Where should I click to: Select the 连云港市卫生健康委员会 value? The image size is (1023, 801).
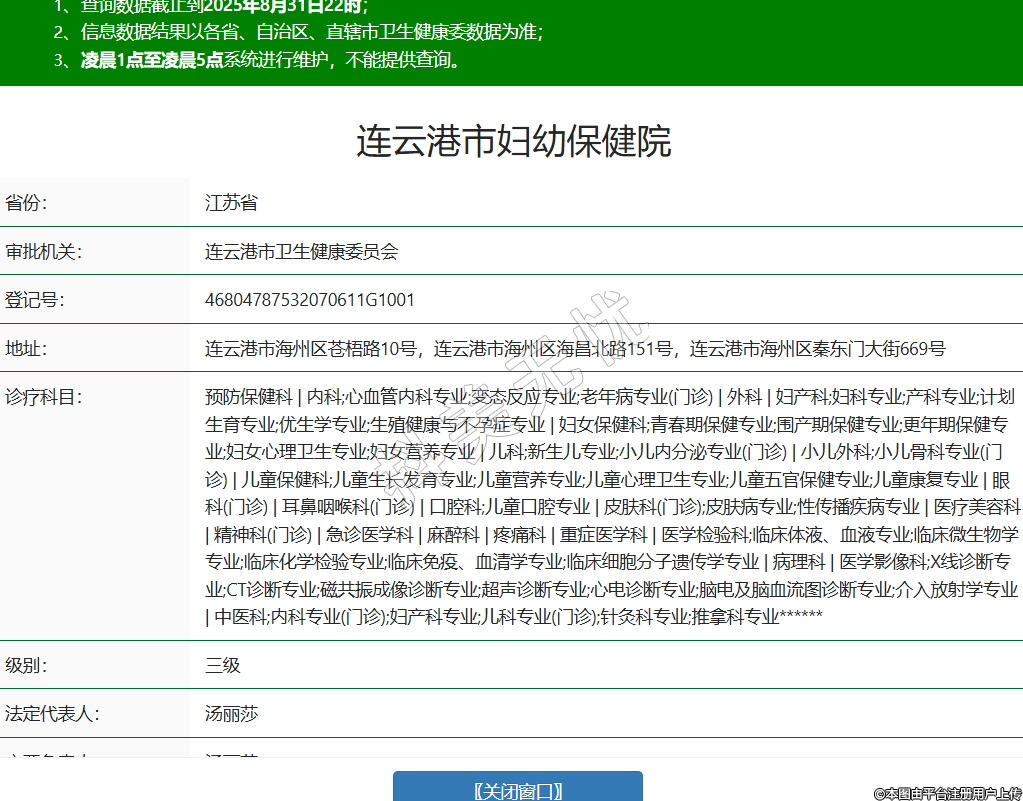coord(301,252)
